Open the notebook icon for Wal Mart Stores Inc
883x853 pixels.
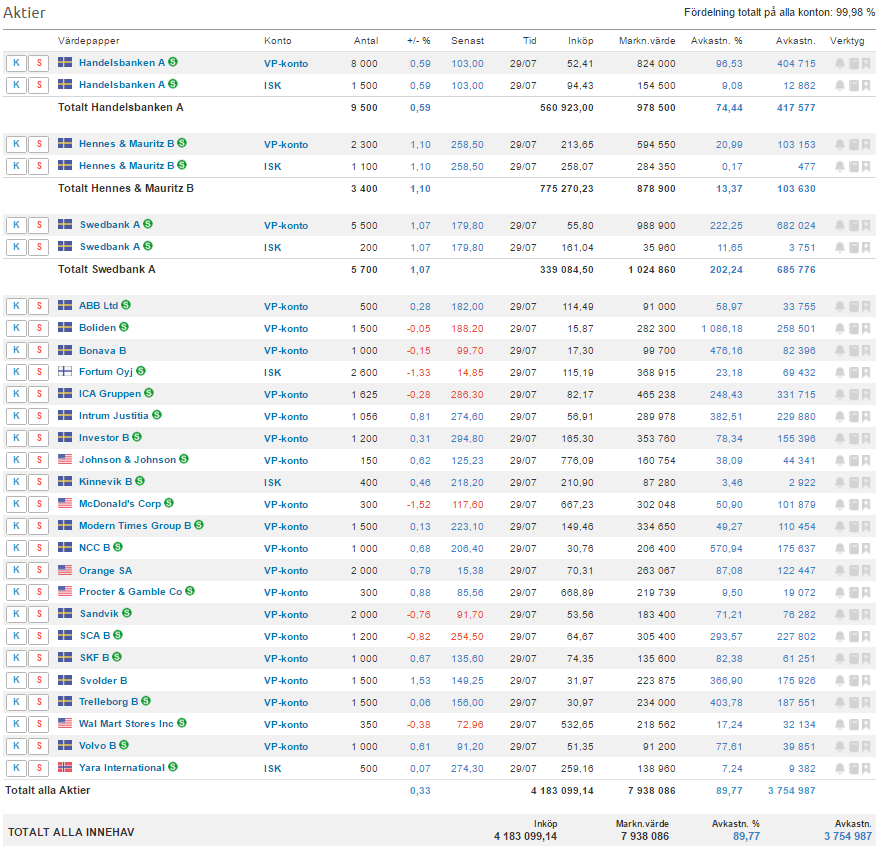[x=854, y=725]
